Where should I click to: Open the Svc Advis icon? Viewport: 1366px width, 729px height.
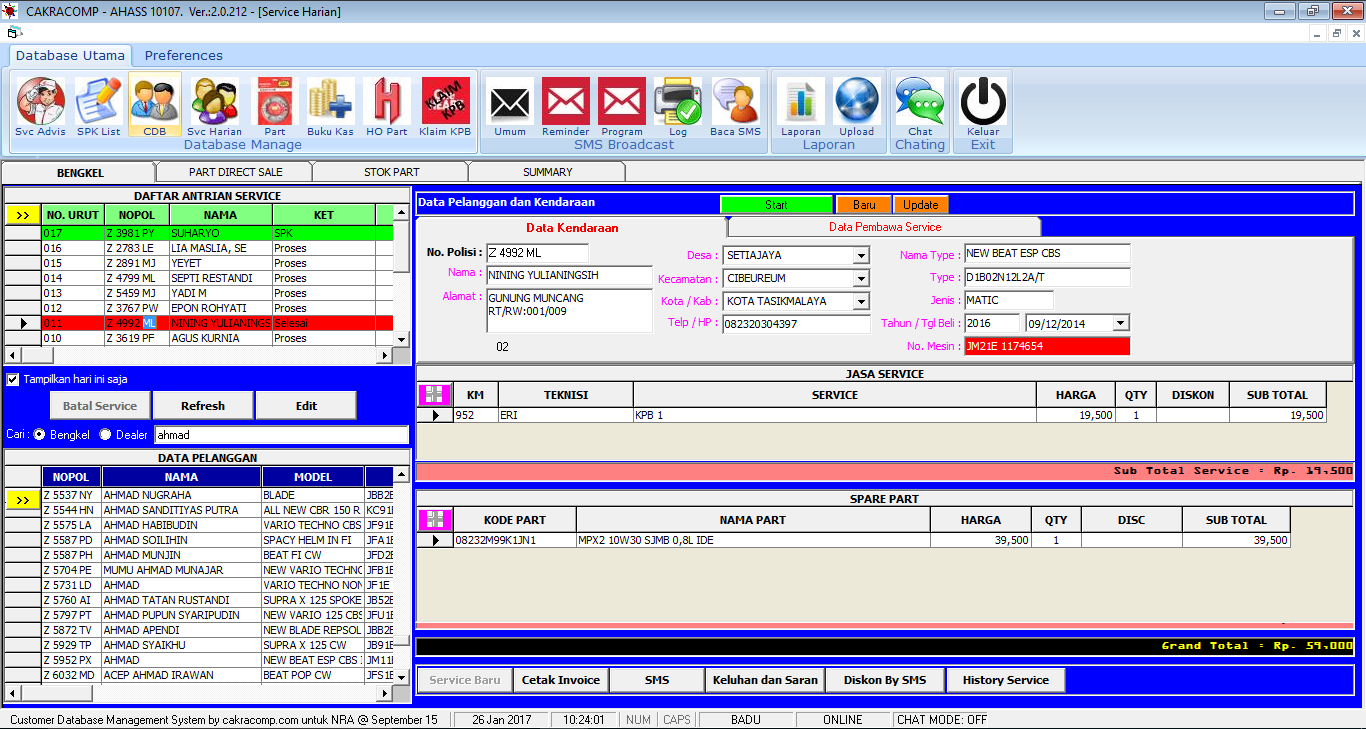point(40,101)
